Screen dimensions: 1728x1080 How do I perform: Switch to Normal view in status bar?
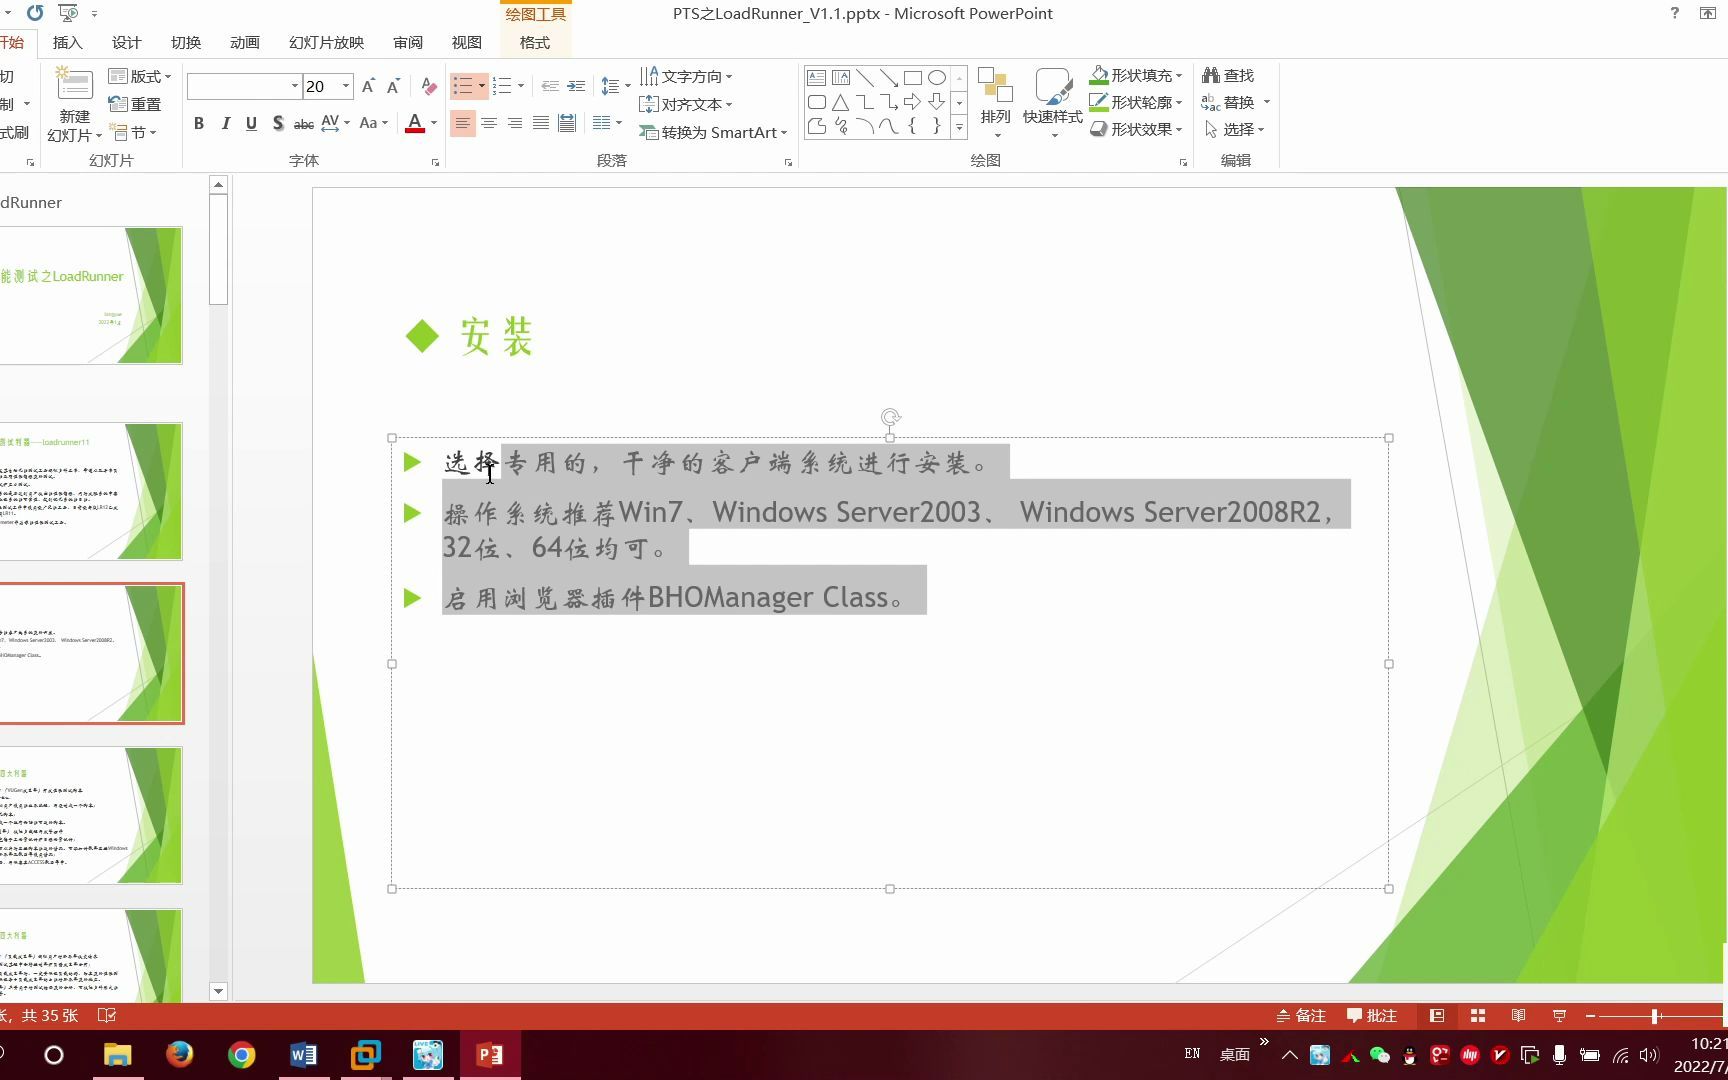click(x=1437, y=1016)
